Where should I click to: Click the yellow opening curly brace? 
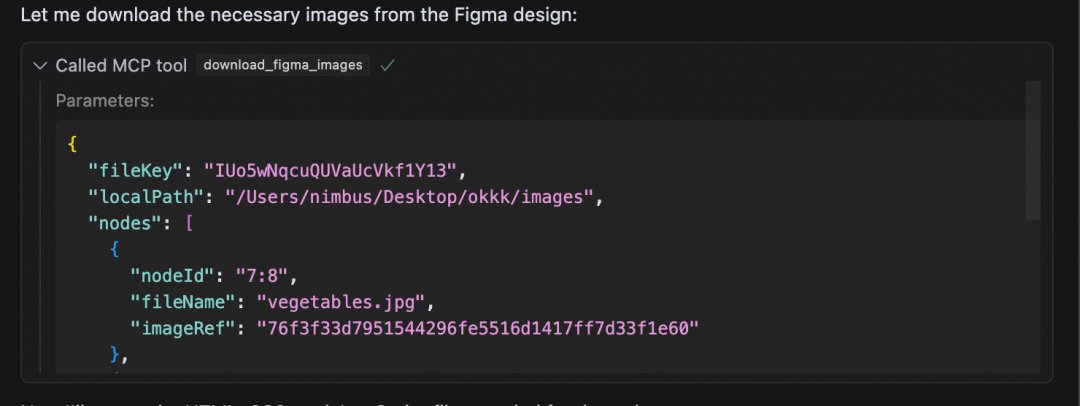[x=72, y=144]
